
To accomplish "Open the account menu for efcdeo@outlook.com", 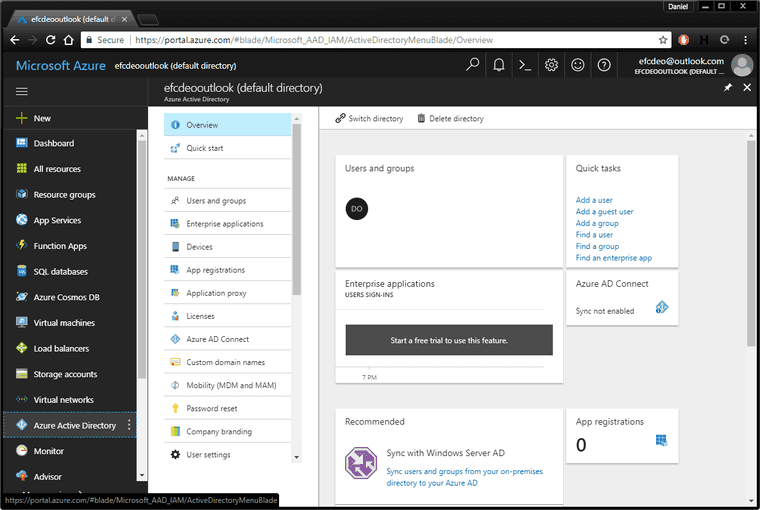I will coord(693,65).
